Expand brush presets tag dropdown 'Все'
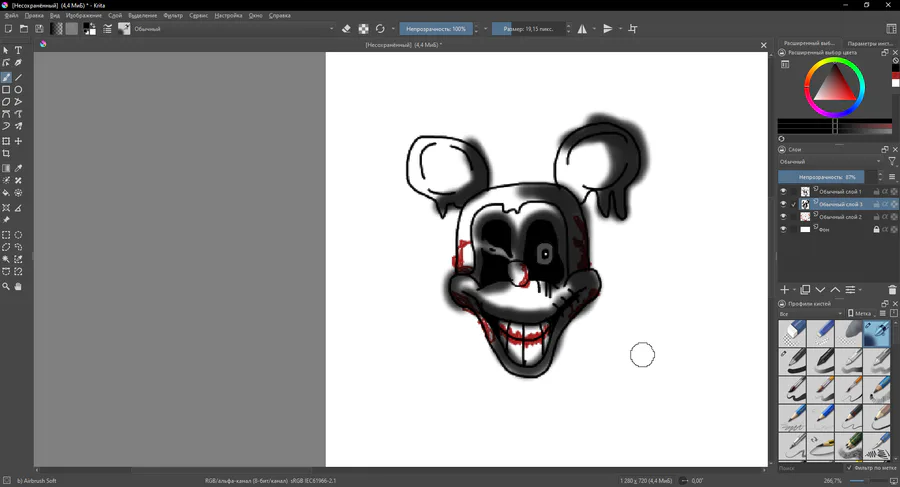The height and width of the screenshot is (487, 900). coord(811,313)
